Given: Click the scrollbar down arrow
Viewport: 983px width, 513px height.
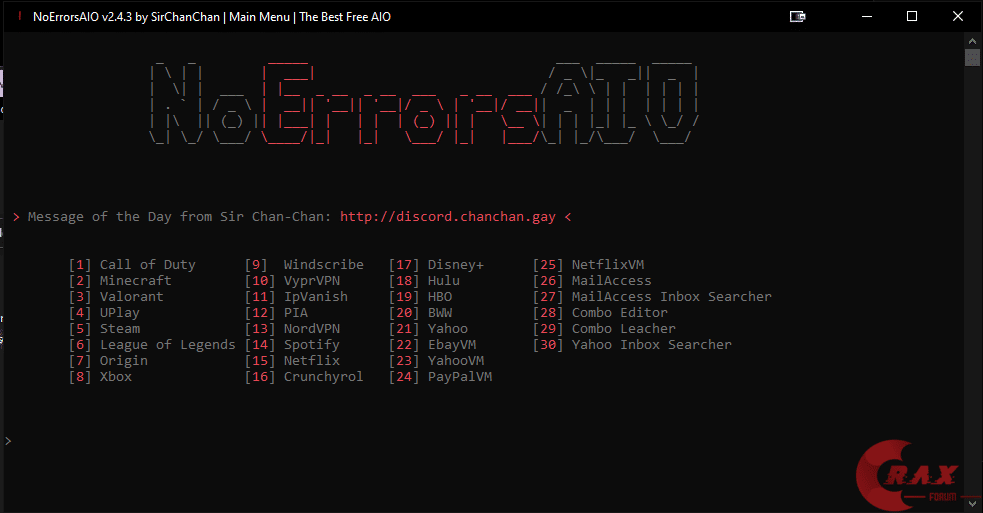Looking at the screenshot, I should click(x=972, y=503).
